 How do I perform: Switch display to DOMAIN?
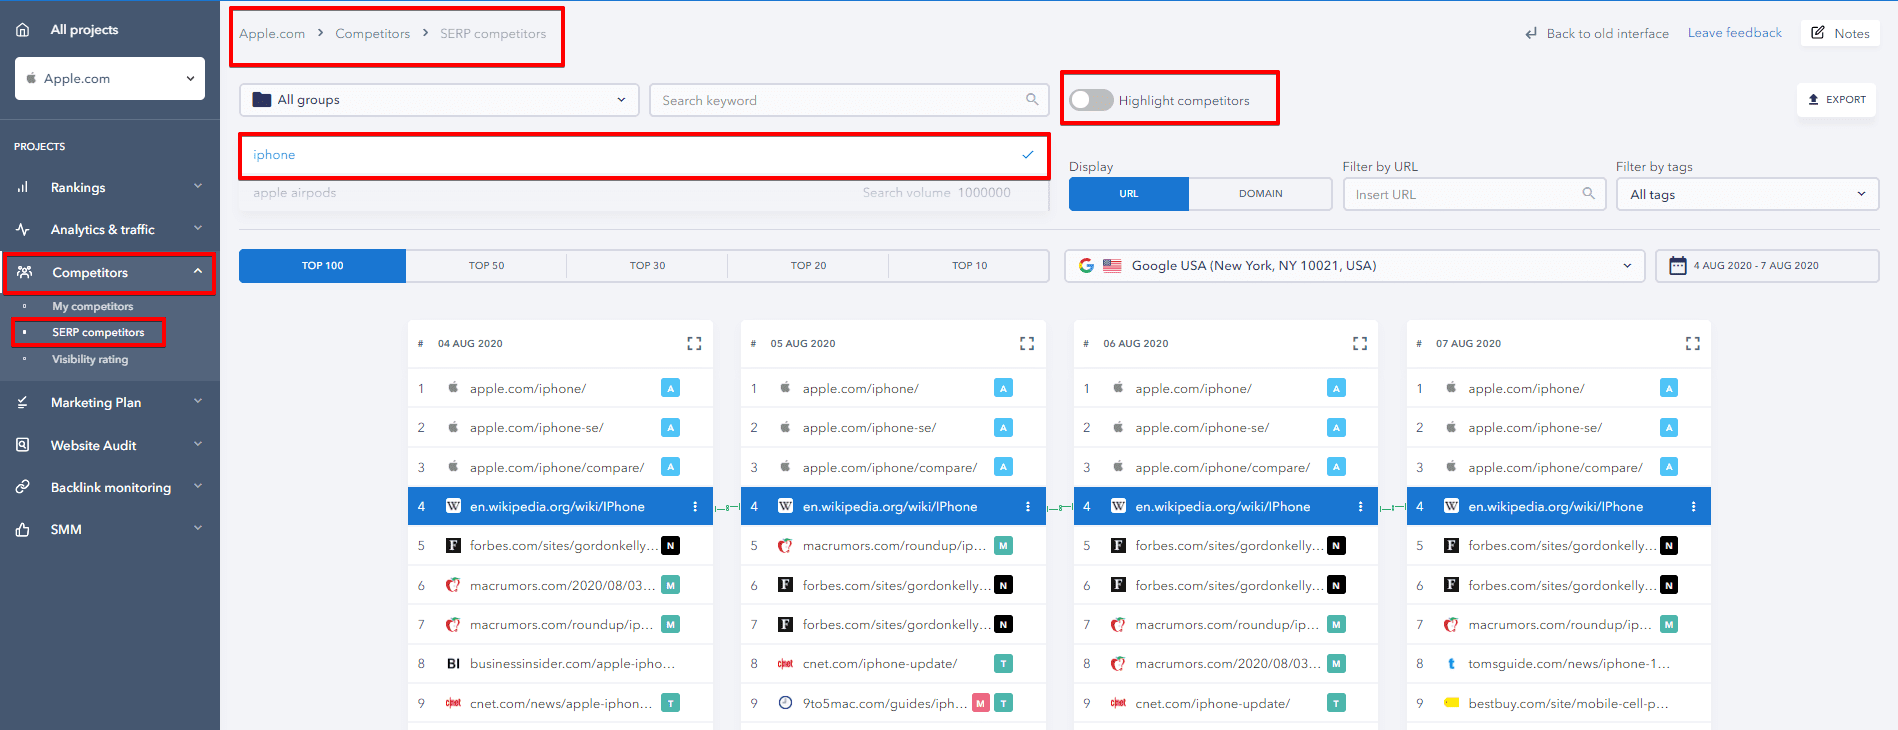coord(1260,194)
